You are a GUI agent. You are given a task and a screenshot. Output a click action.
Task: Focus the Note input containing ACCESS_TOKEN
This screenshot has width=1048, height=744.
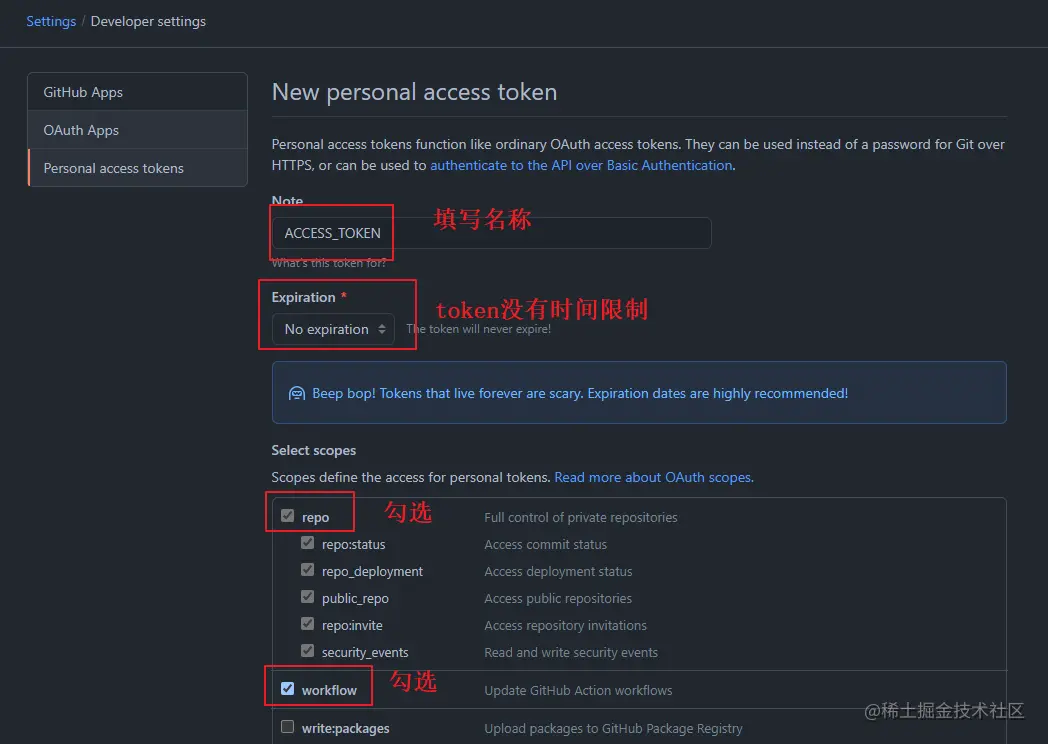coord(491,233)
